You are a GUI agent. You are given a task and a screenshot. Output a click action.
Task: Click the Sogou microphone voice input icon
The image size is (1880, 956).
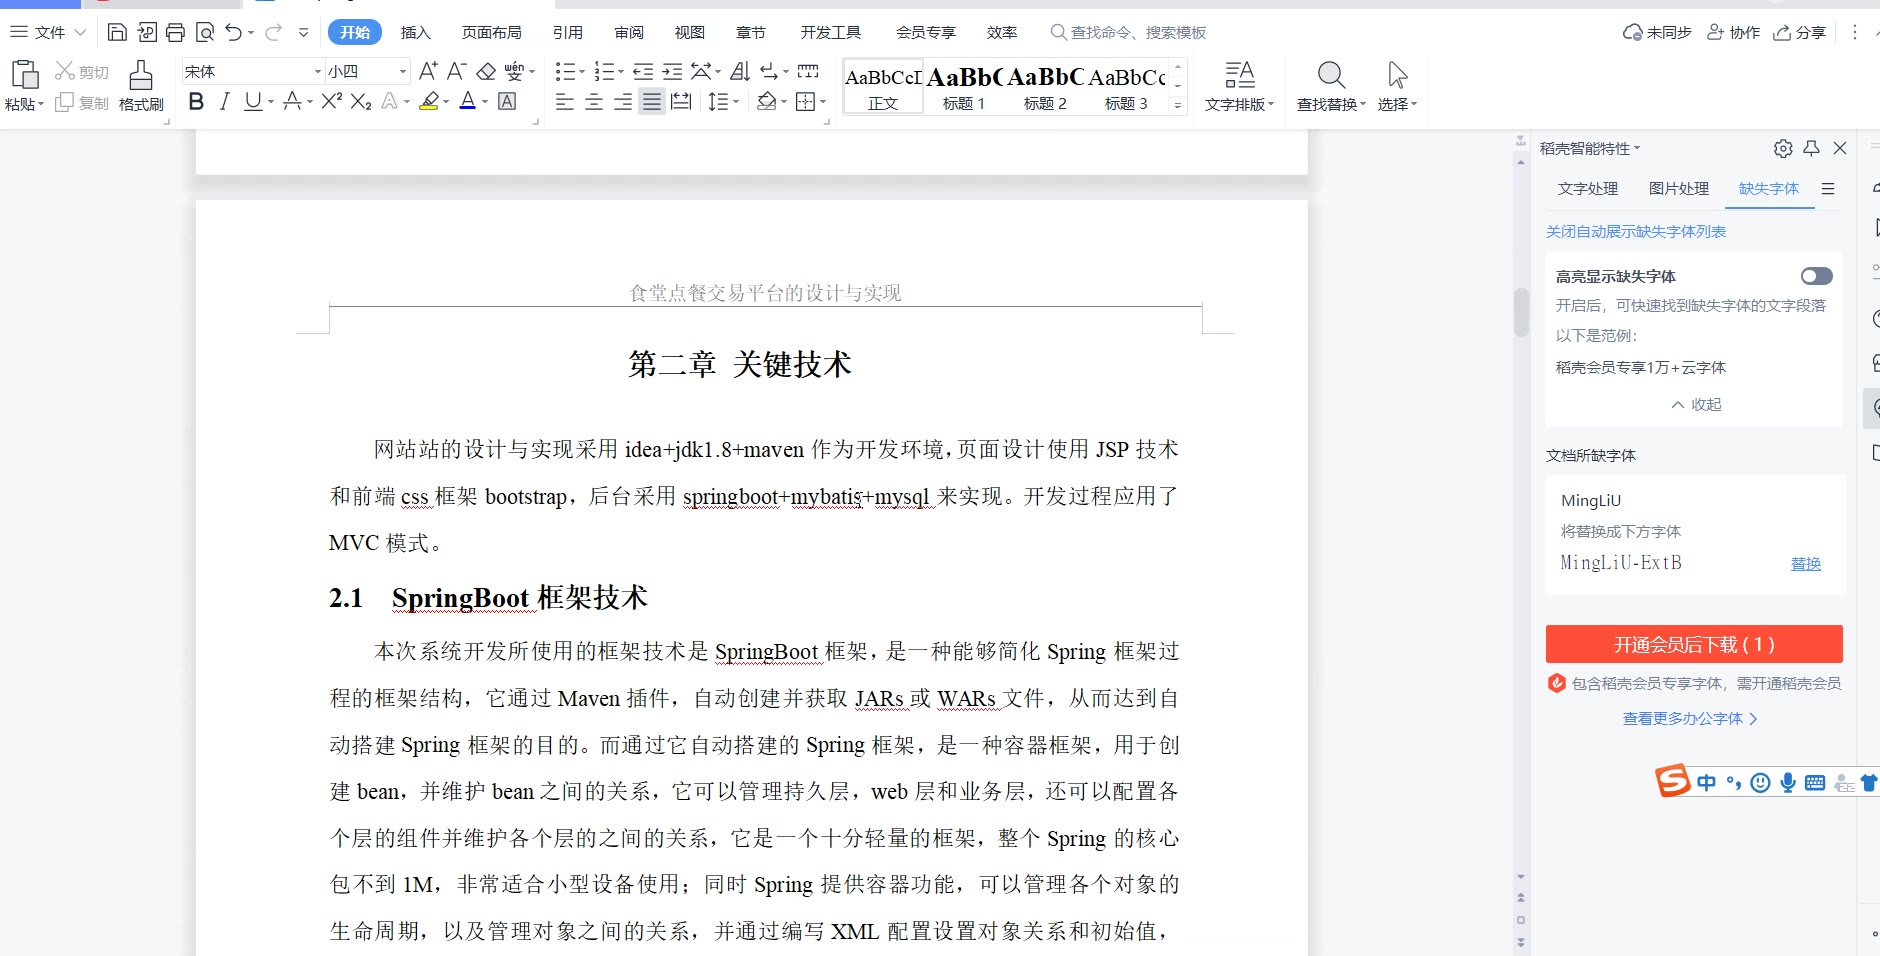1788,783
